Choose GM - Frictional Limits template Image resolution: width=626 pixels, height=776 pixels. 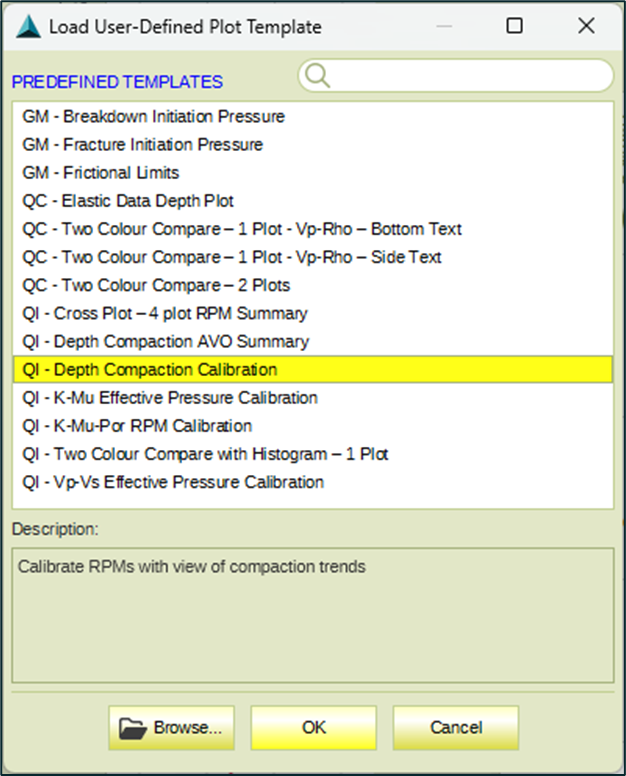(x=313, y=173)
